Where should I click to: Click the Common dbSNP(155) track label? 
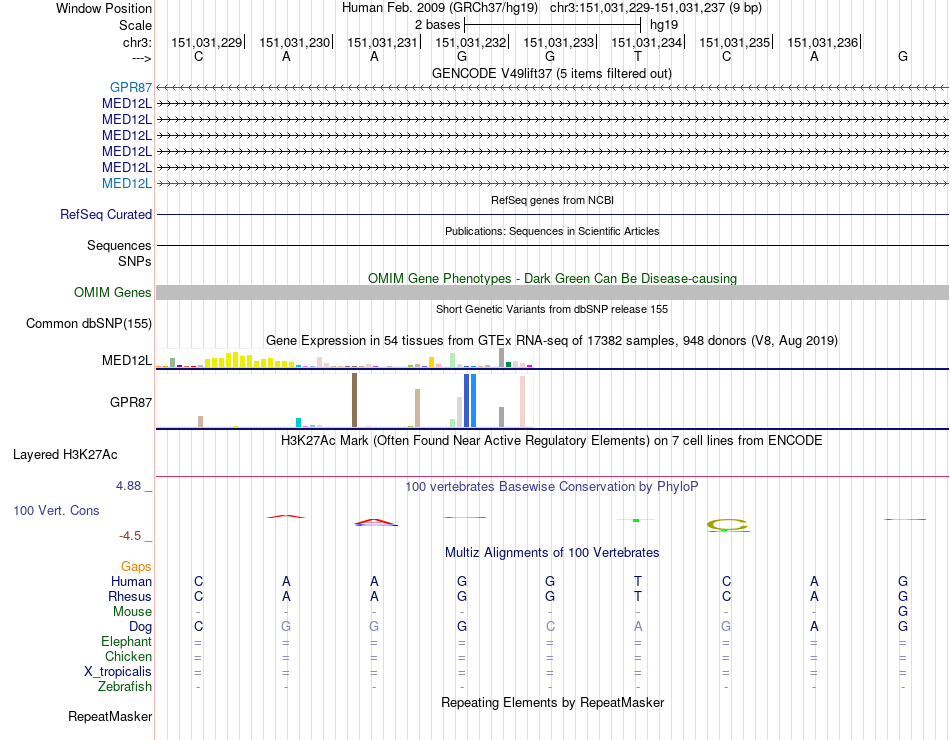(x=89, y=324)
